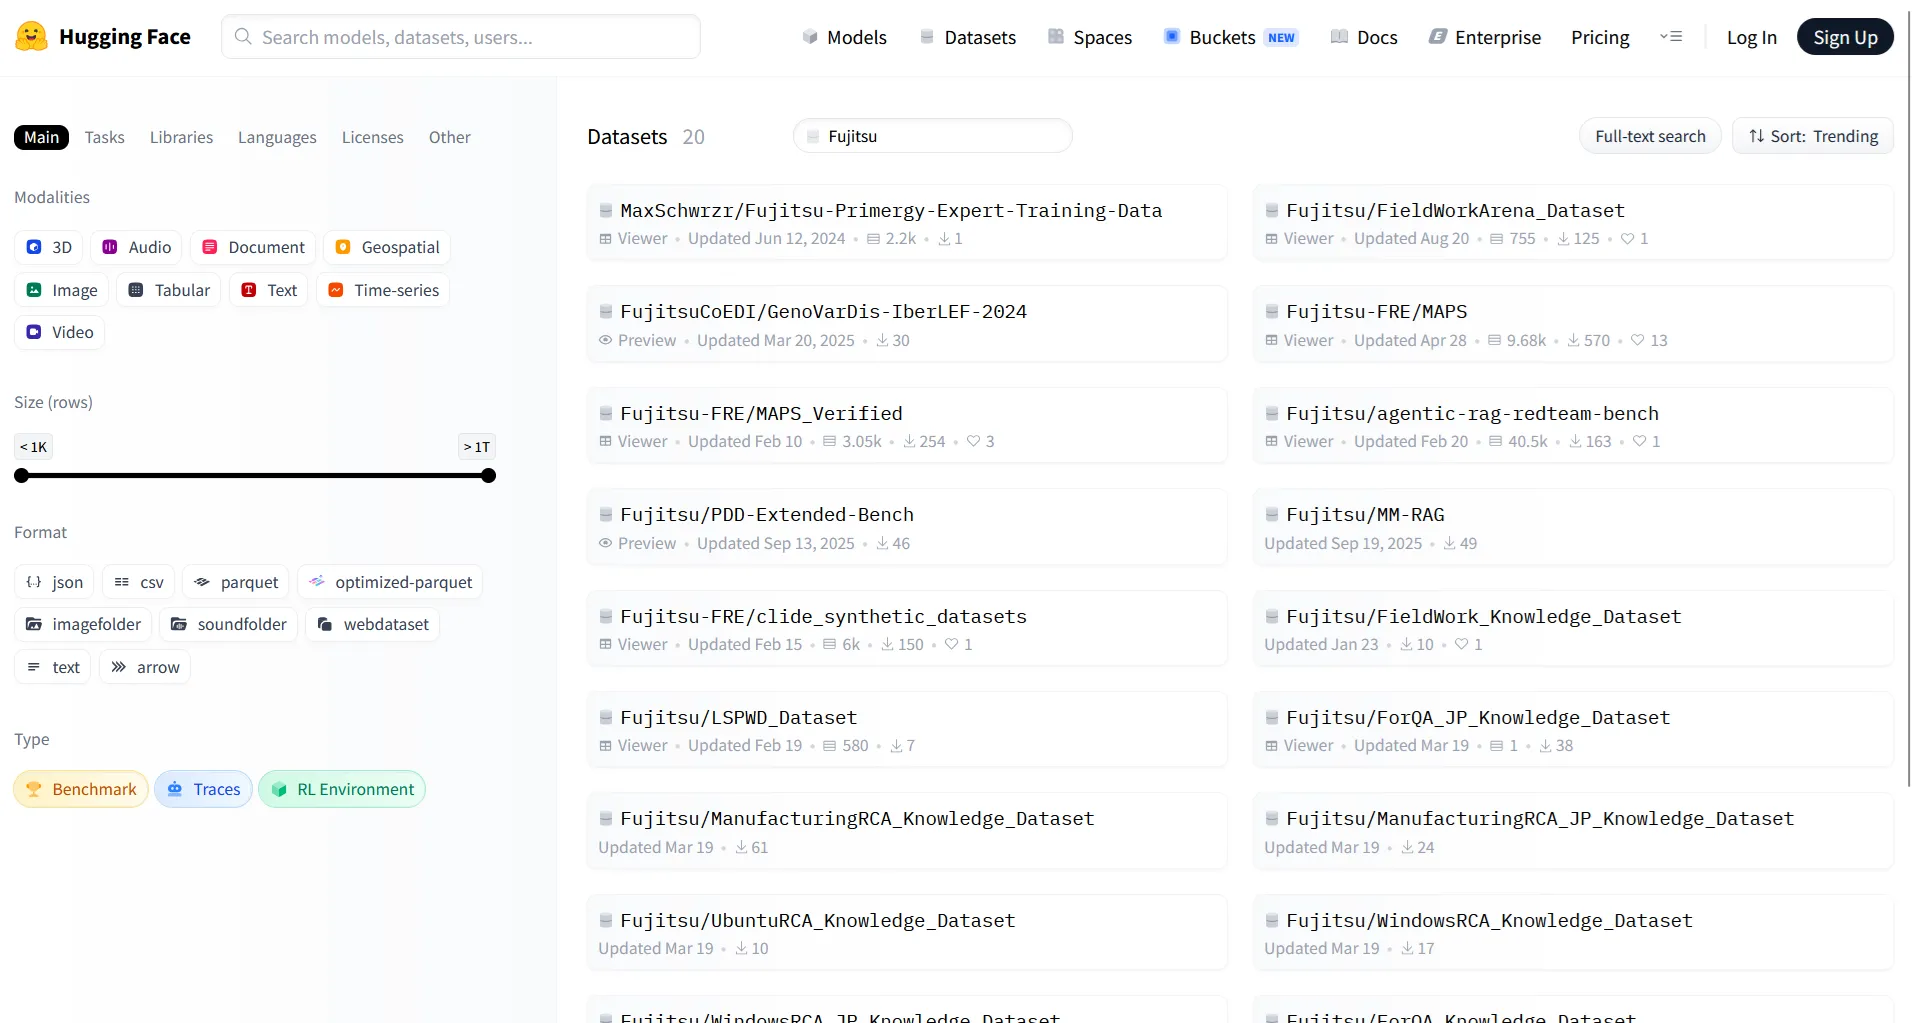Viewport: 1912px width, 1023px height.
Task: Select the Video modality icon
Action: coord(34,332)
